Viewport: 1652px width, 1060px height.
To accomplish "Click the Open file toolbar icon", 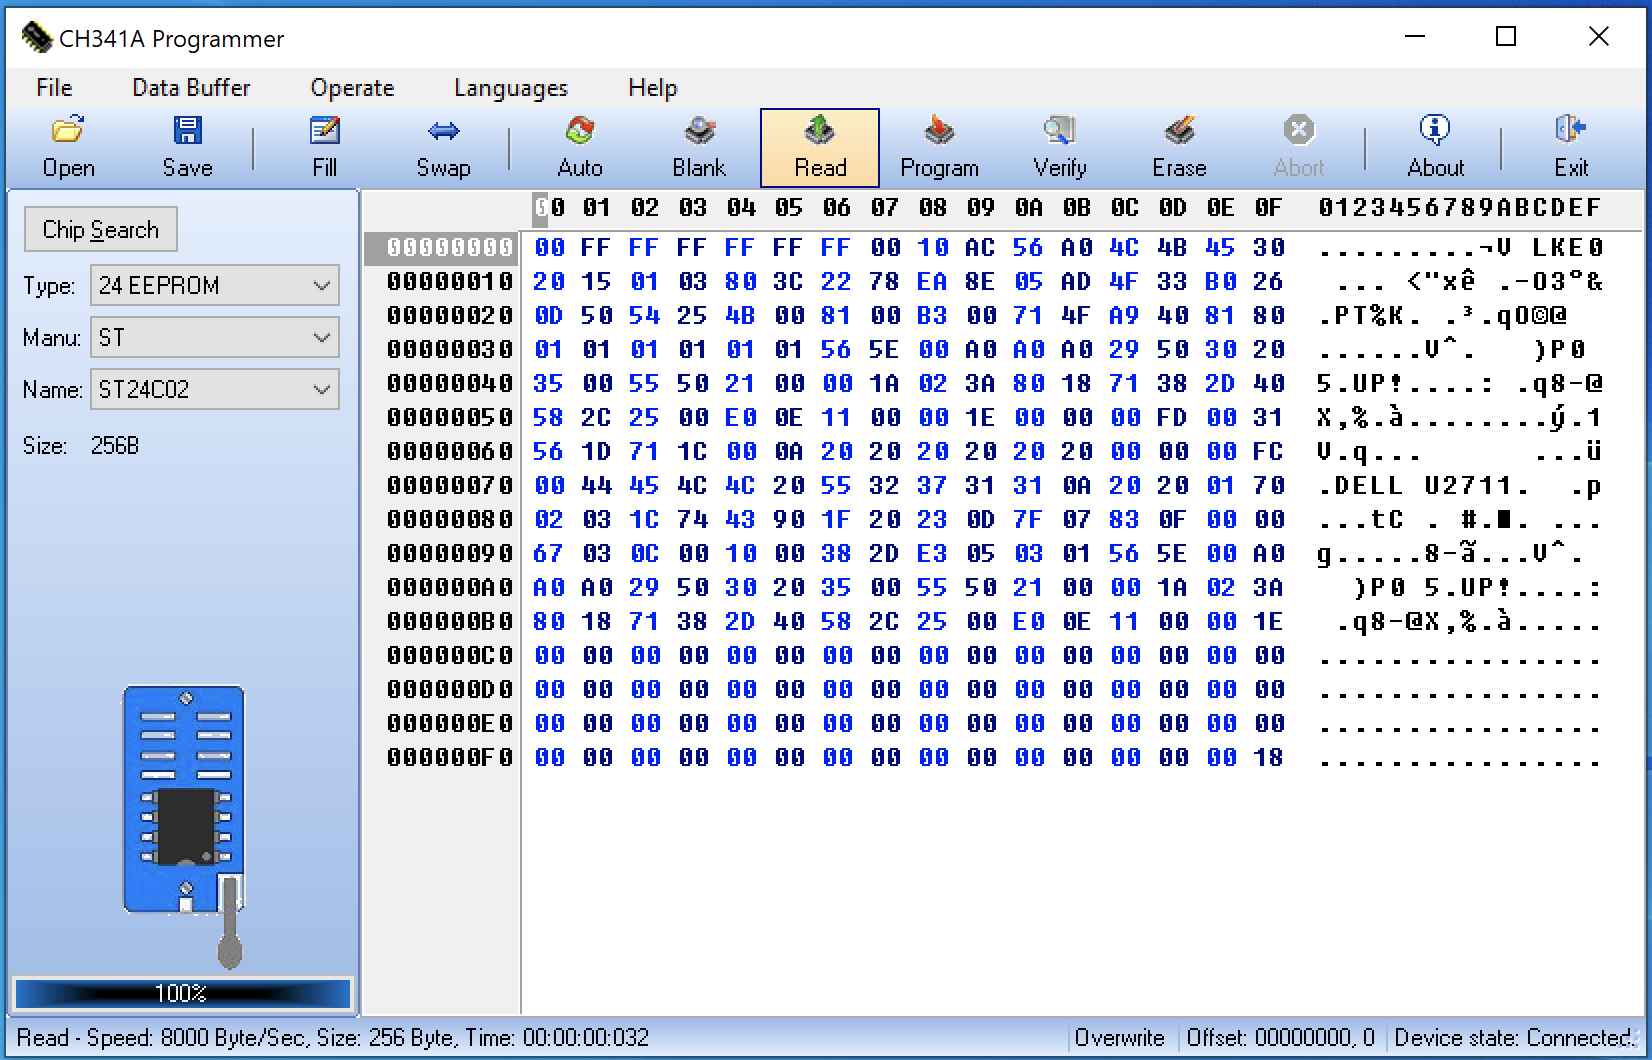I will (x=68, y=148).
